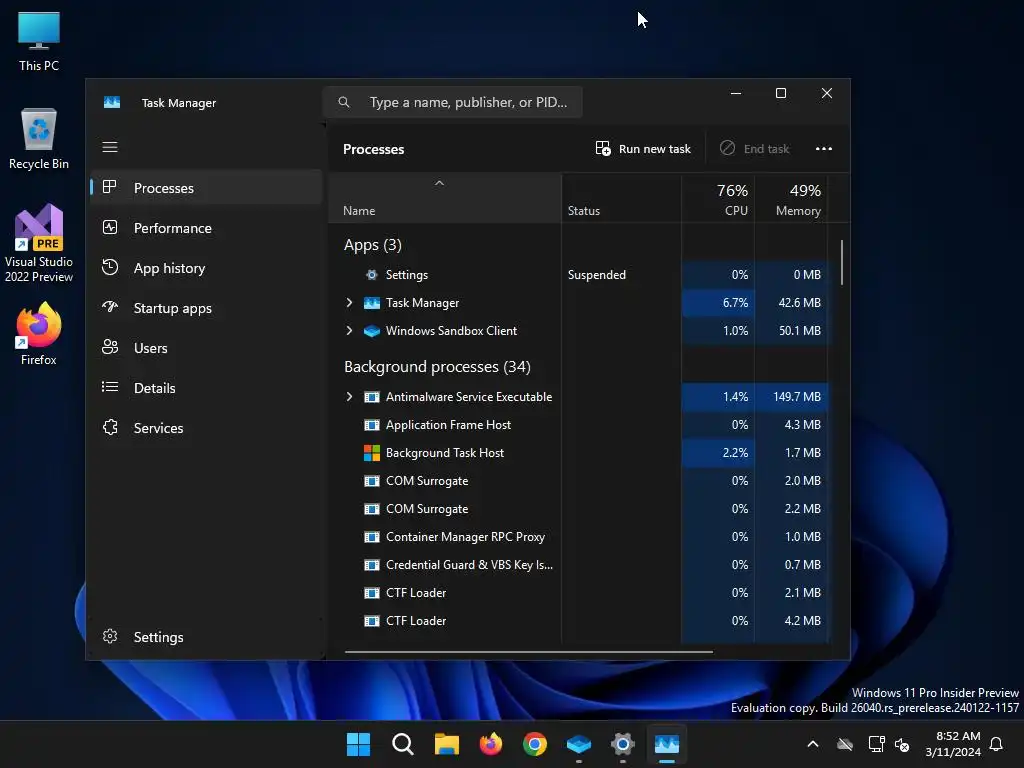Screen dimensions: 1024x768
Task: Click the Details list icon in the sidebar
Action: [x=110, y=387]
